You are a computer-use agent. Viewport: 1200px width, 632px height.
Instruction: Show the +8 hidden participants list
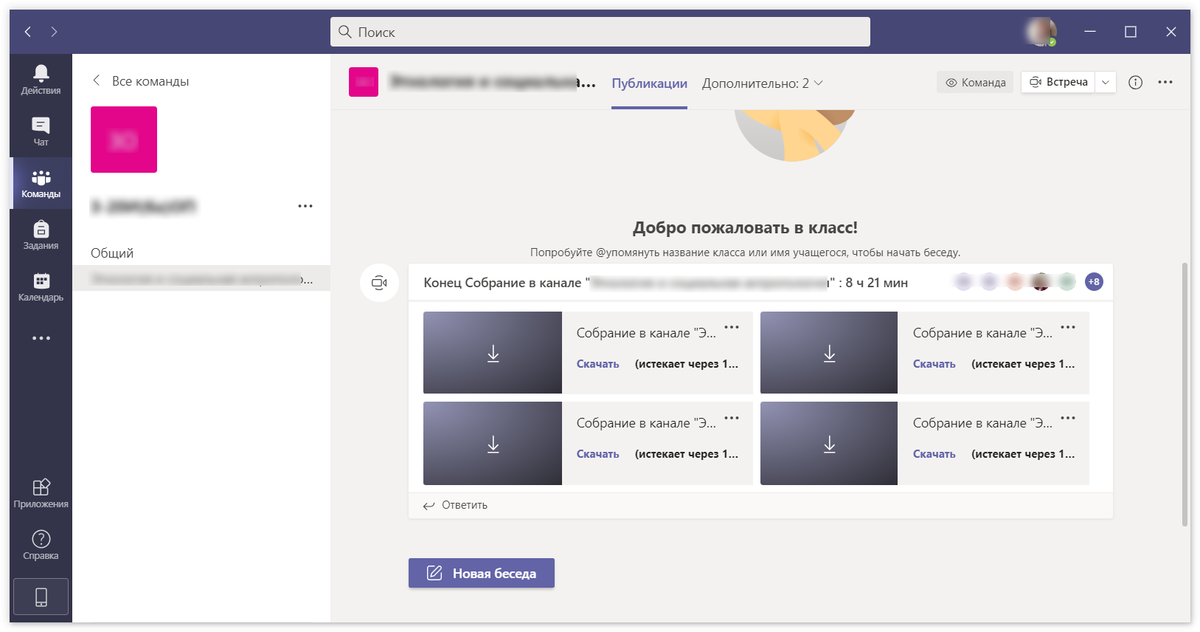point(1094,282)
